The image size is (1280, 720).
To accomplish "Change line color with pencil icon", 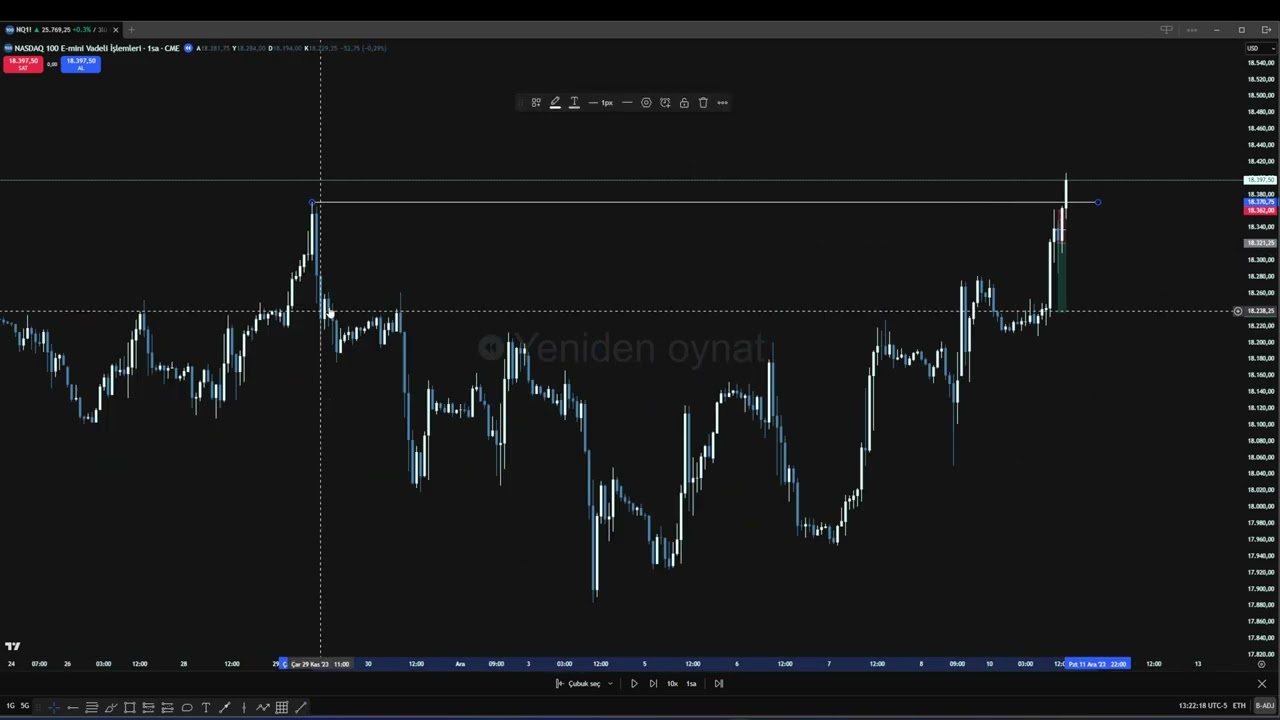I will pos(555,103).
